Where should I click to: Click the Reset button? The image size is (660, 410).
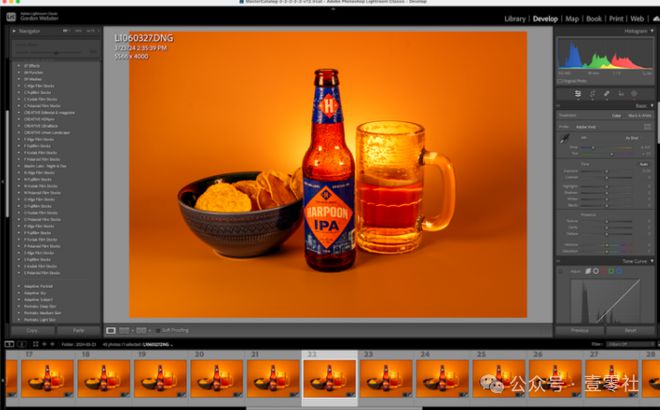(631, 330)
